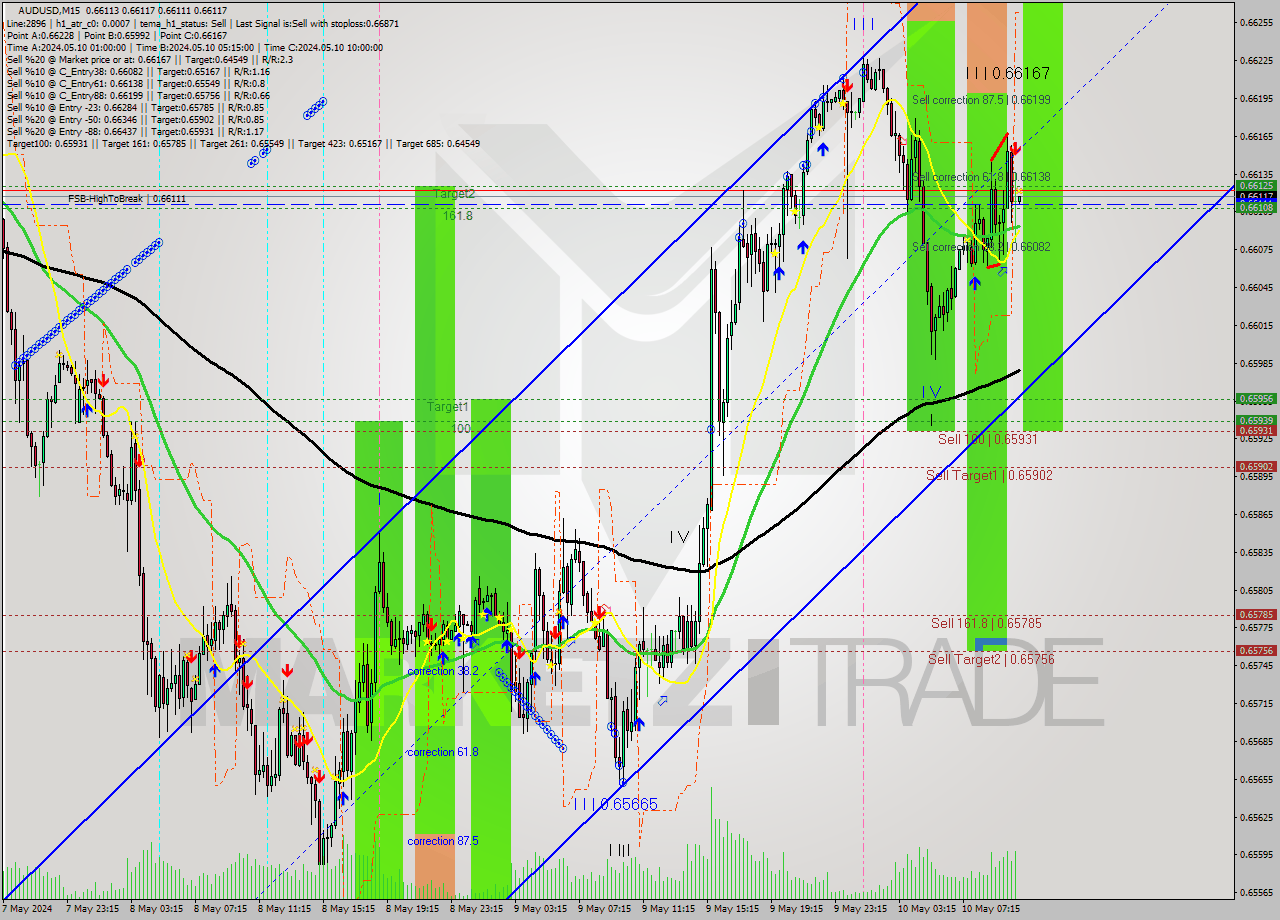Viewport: 1280px width, 920px height.
Task: Select the 'correction 61.8' blue label
Action: (x=443, y=752)
